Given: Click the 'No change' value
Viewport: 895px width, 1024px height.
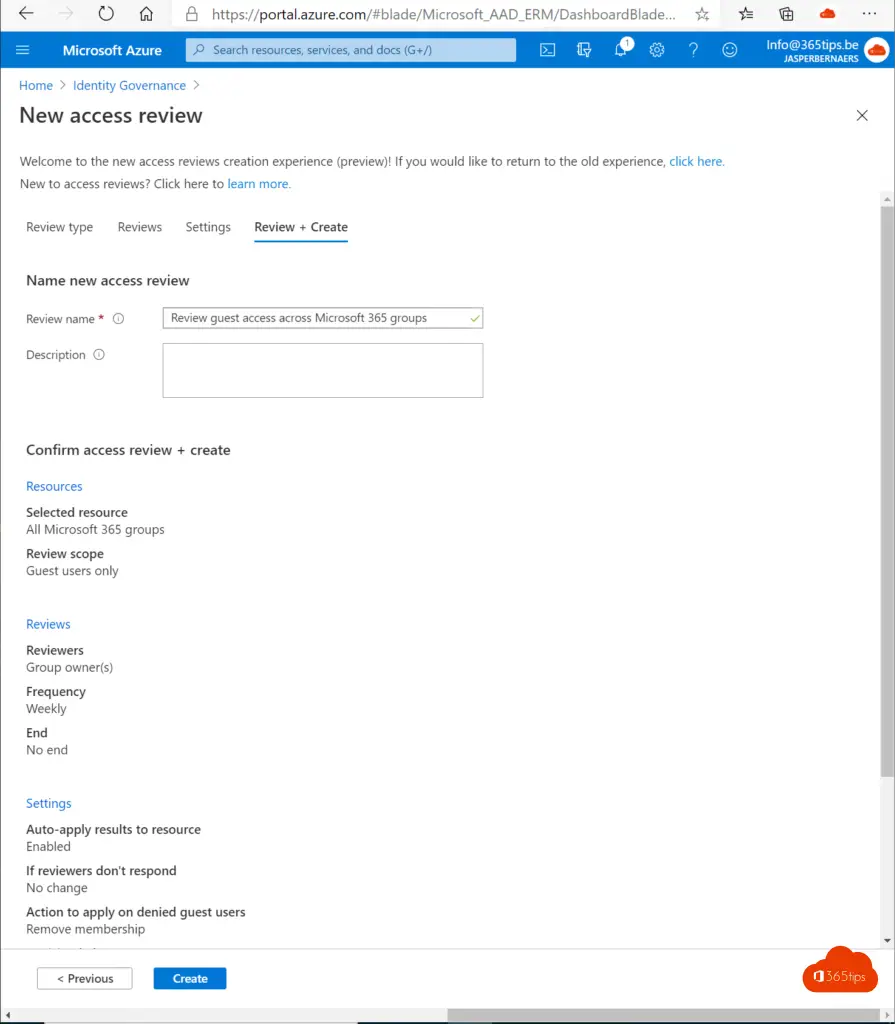Looking at the screenshot, I should [57, 888].
